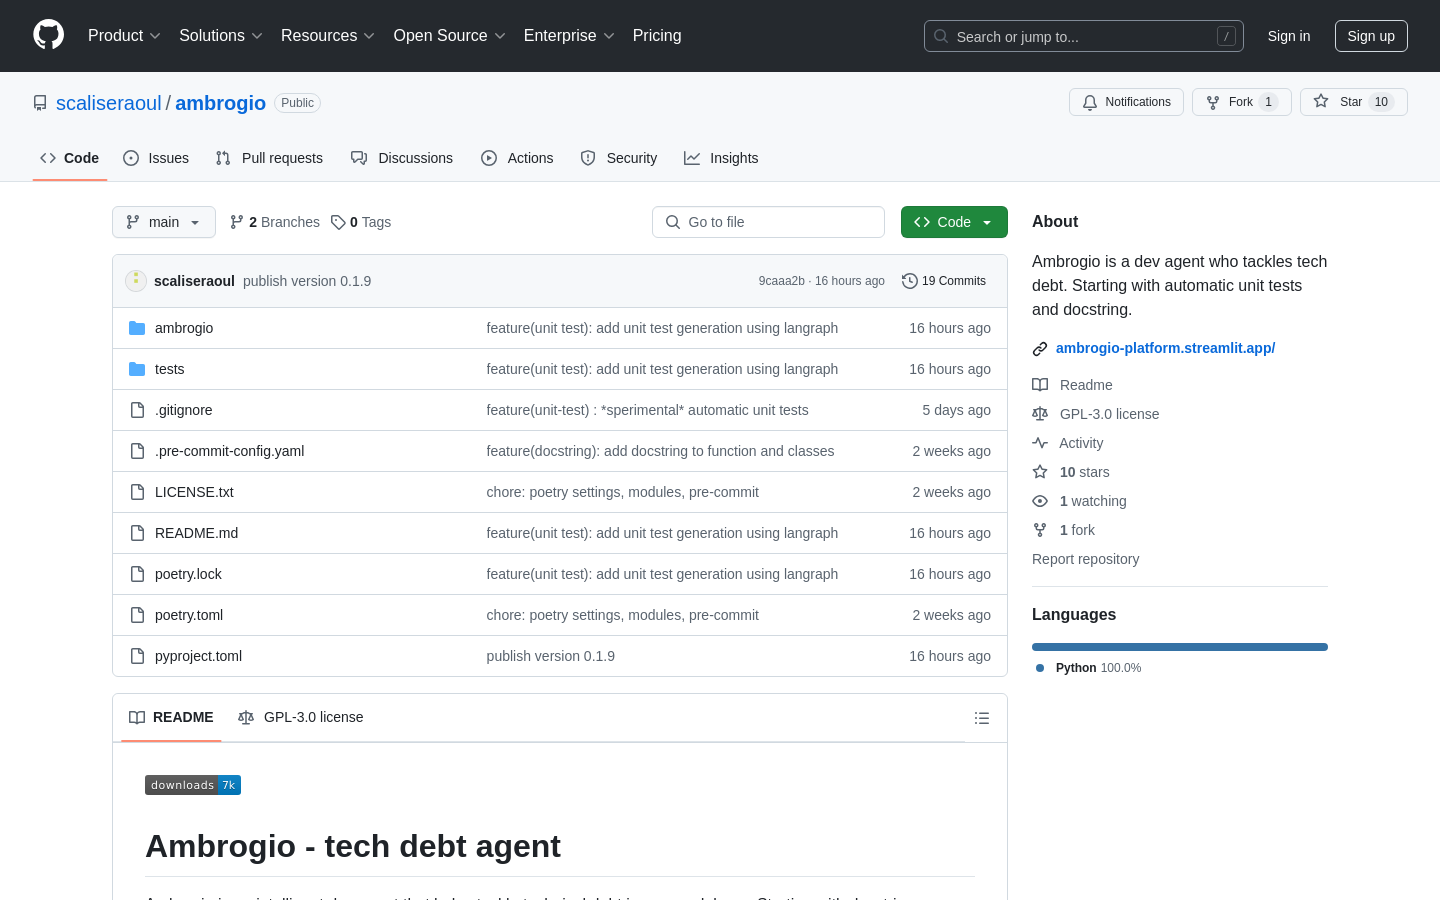The width and height of the screenshot is (1440, 900).
Task: View the 1 fork link in sidebar
Action: [x=1064, y=530]
